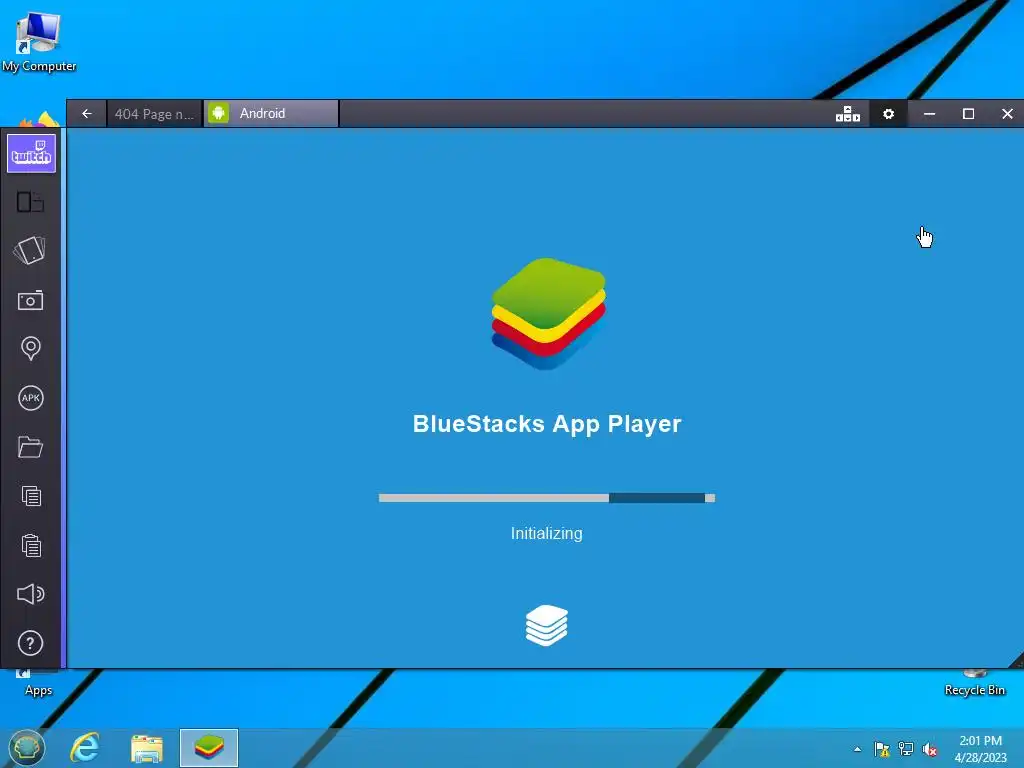The height and width of the screenshot is (768, 1024).
Task: Go back using the arrow in title bar
Action: click(87, 114)
